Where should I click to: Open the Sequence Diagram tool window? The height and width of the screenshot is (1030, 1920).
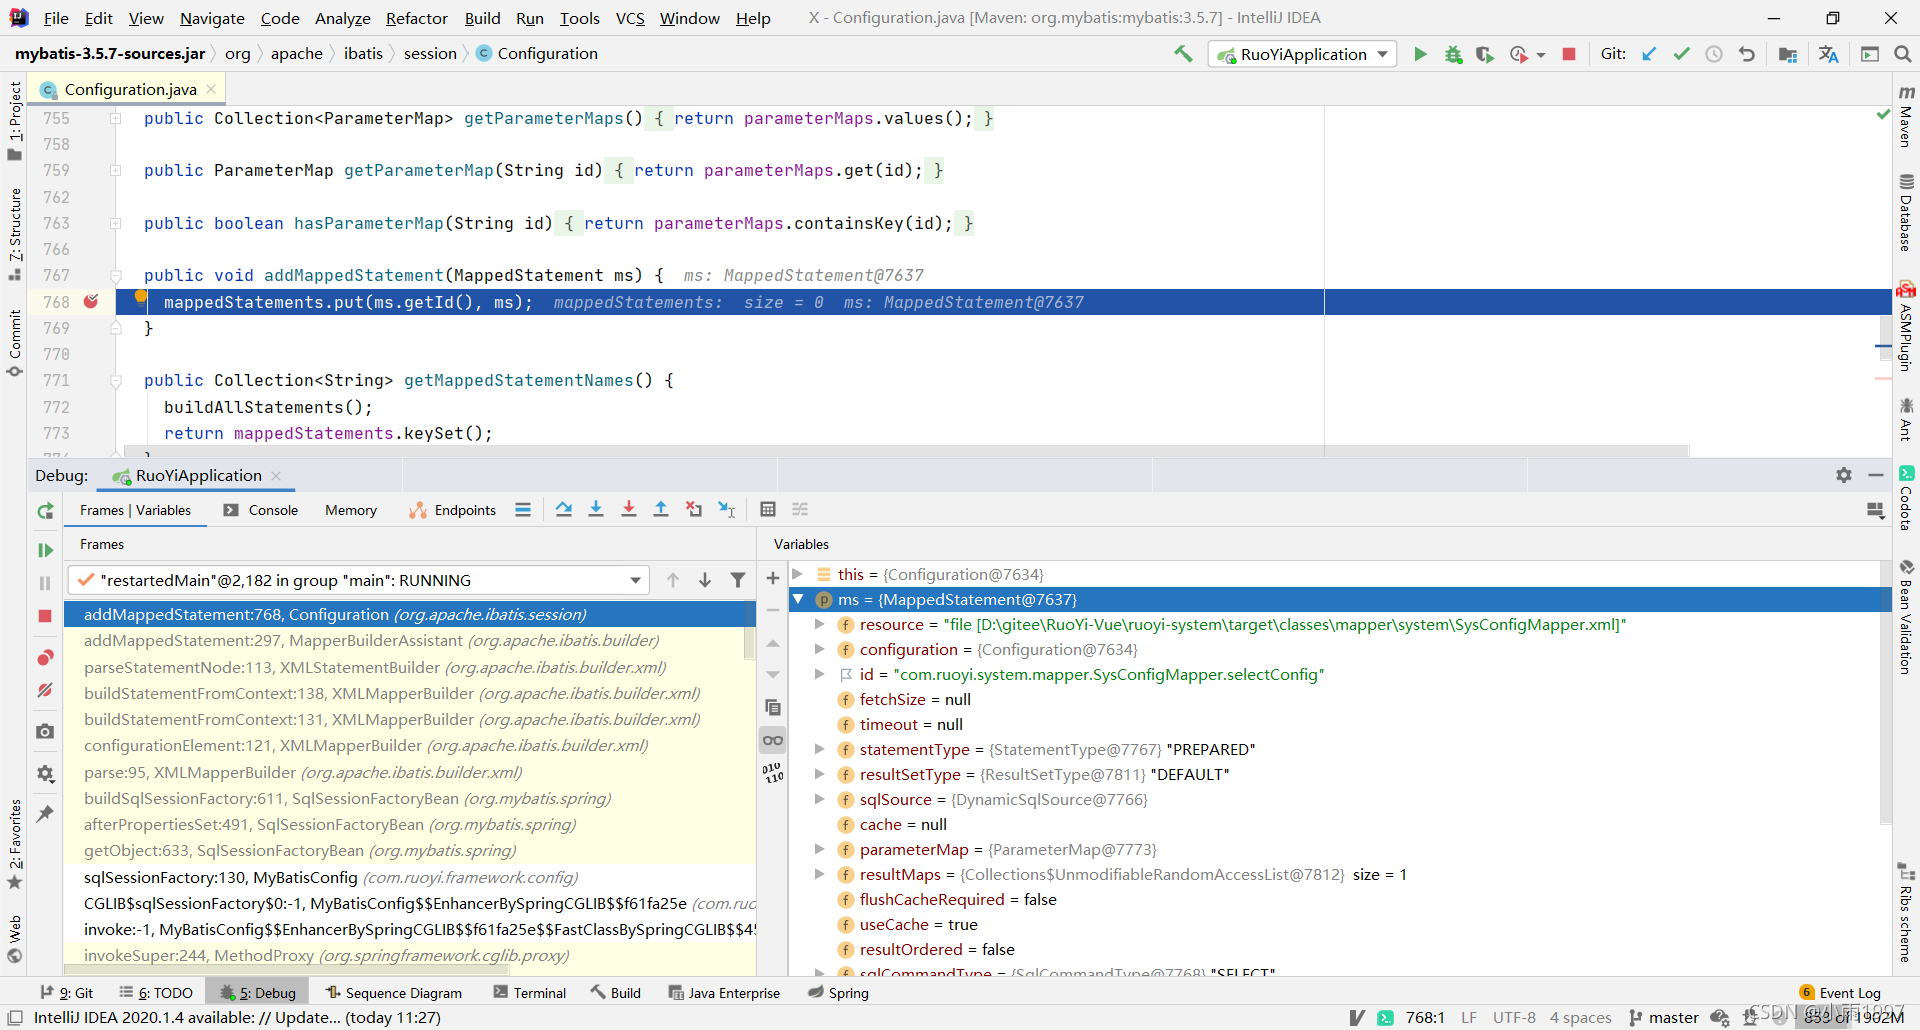[x=394, y=992]
